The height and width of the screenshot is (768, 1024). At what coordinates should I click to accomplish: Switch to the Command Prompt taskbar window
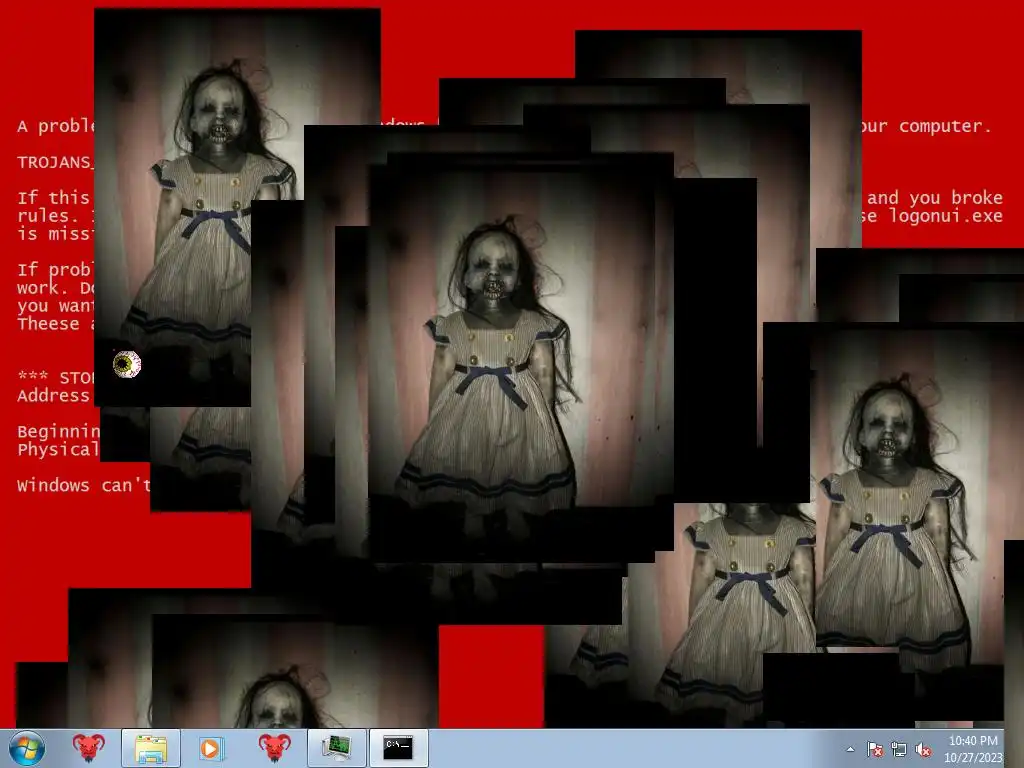pyautogui.click(x=398, y=748)
